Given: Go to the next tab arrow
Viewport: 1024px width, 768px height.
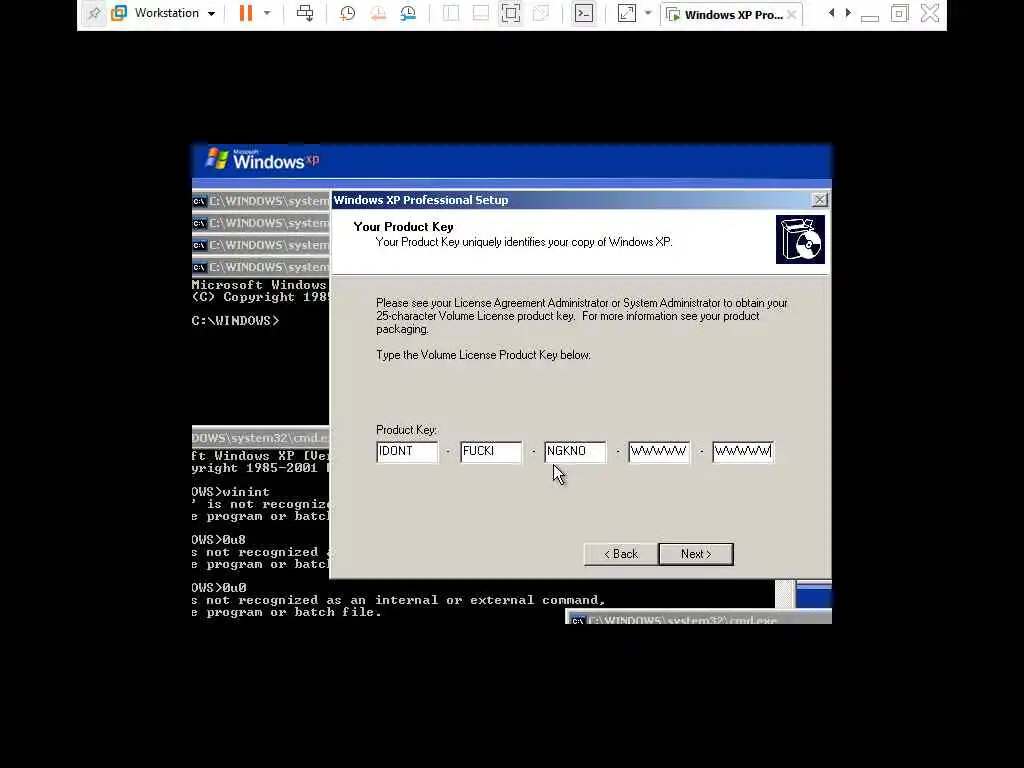Looking at the screenshot, I should pyautogui.click(x=848, y=13).
